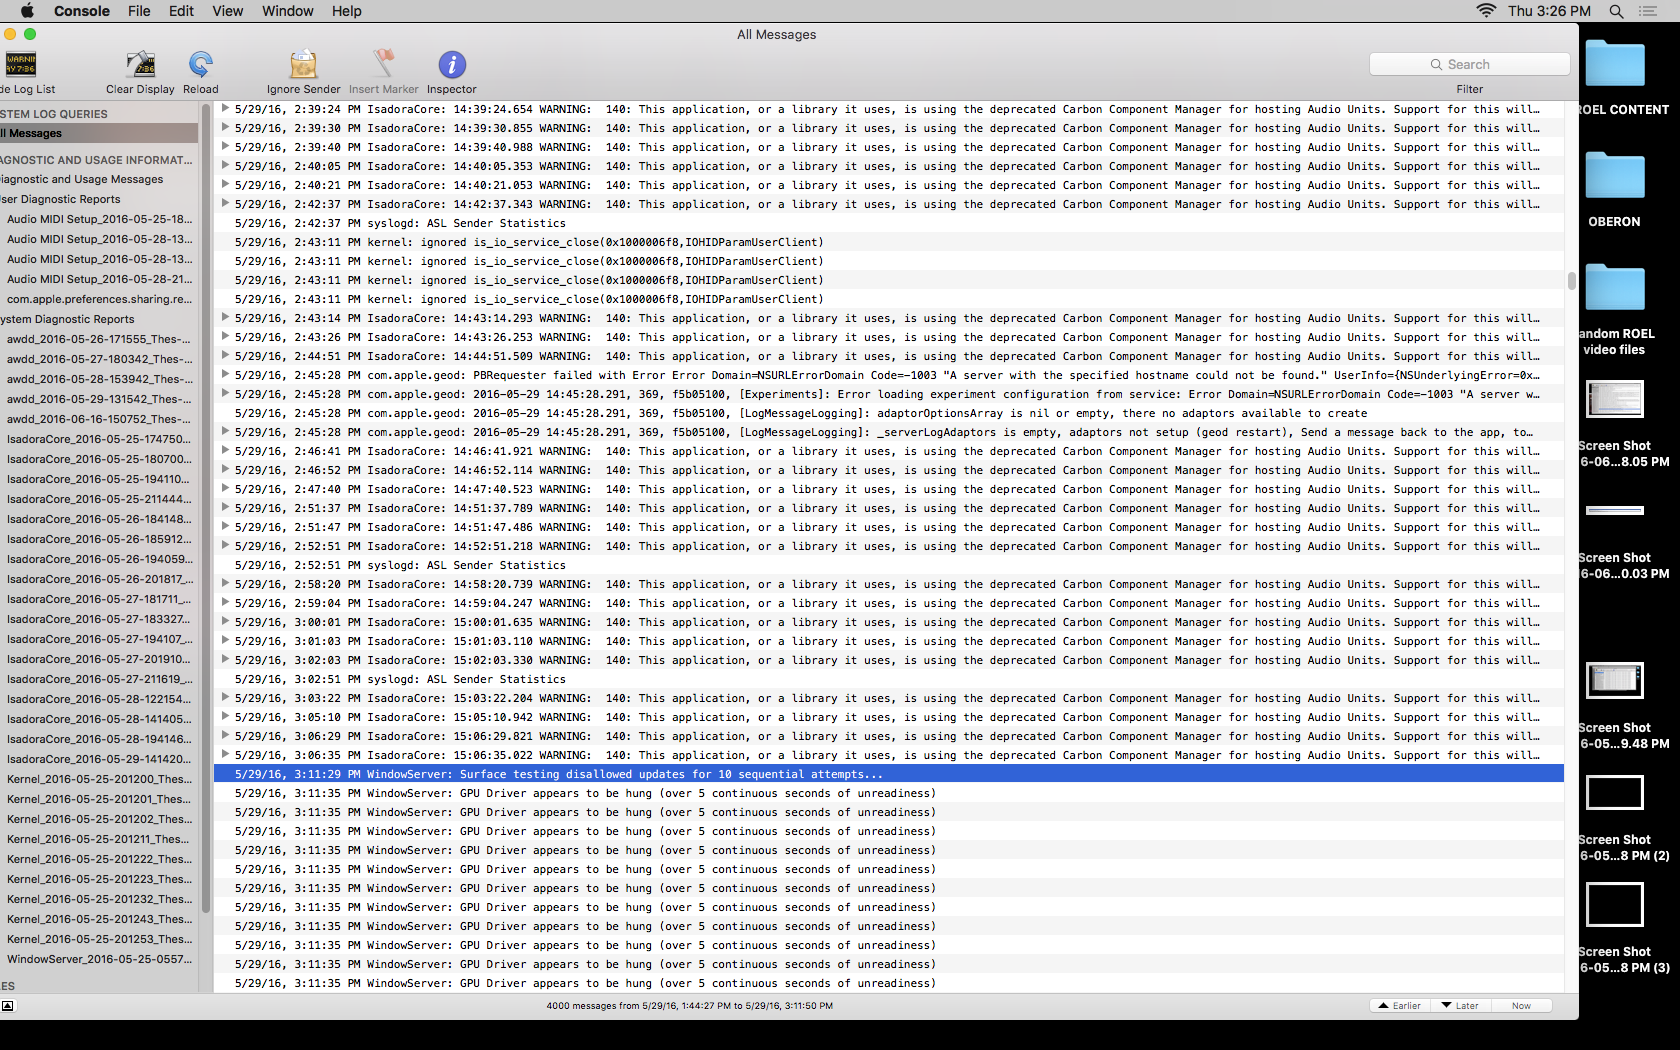Open the OBERON desktop folder
Image resolution: width=1680 pixels, height=1050 pixels.
[x=1614, y=176]
